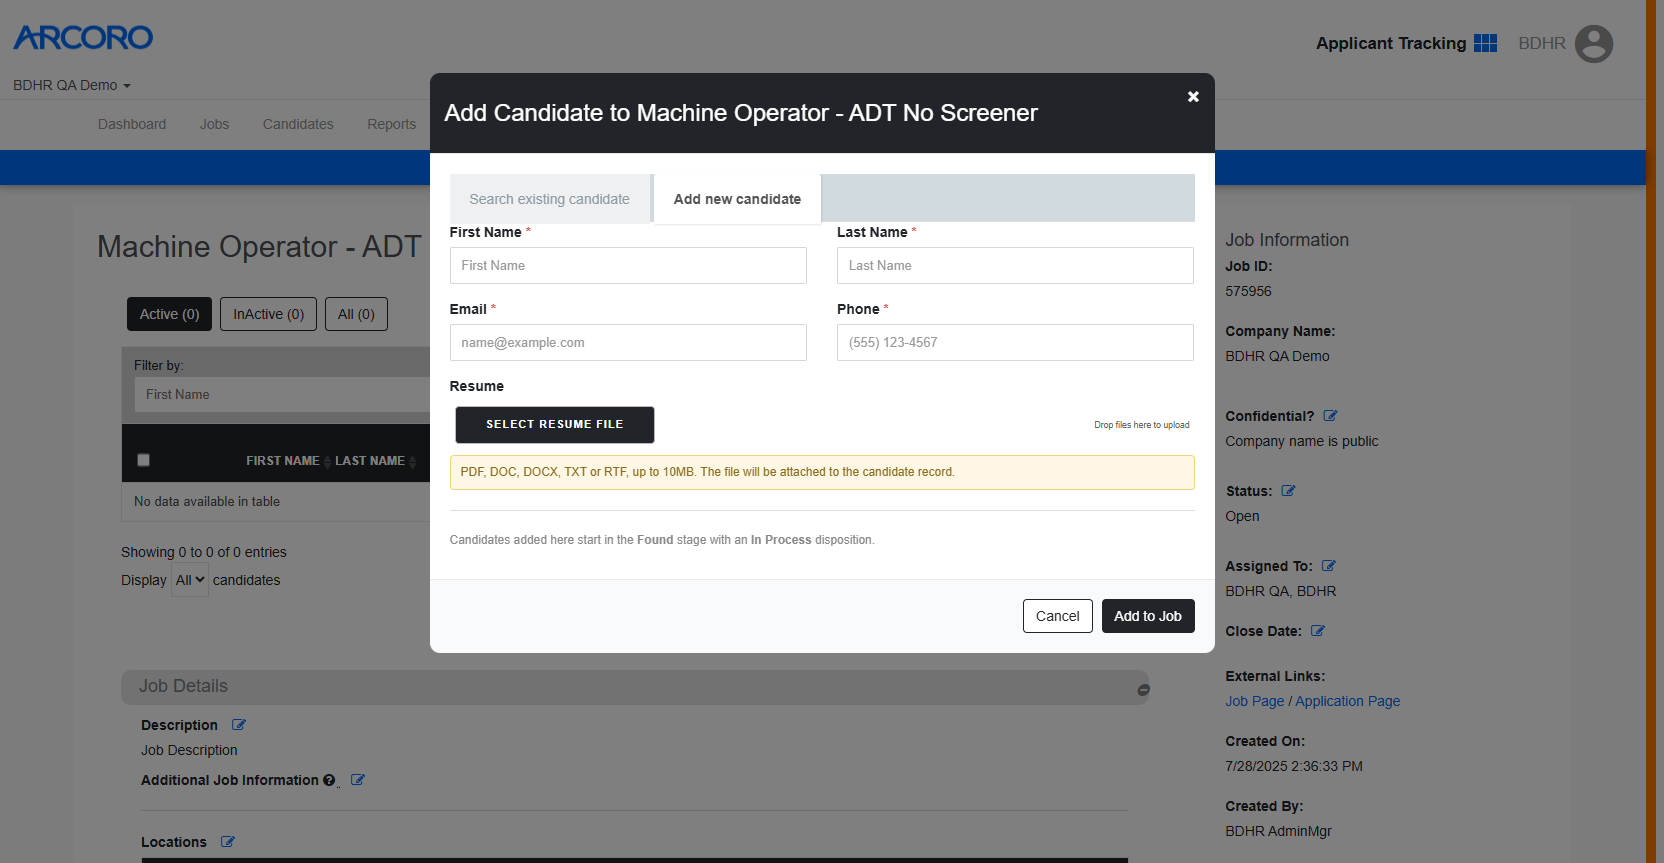Edit the job Status pencil icon
The image size is (1664, 863).
click(1288, 491)
